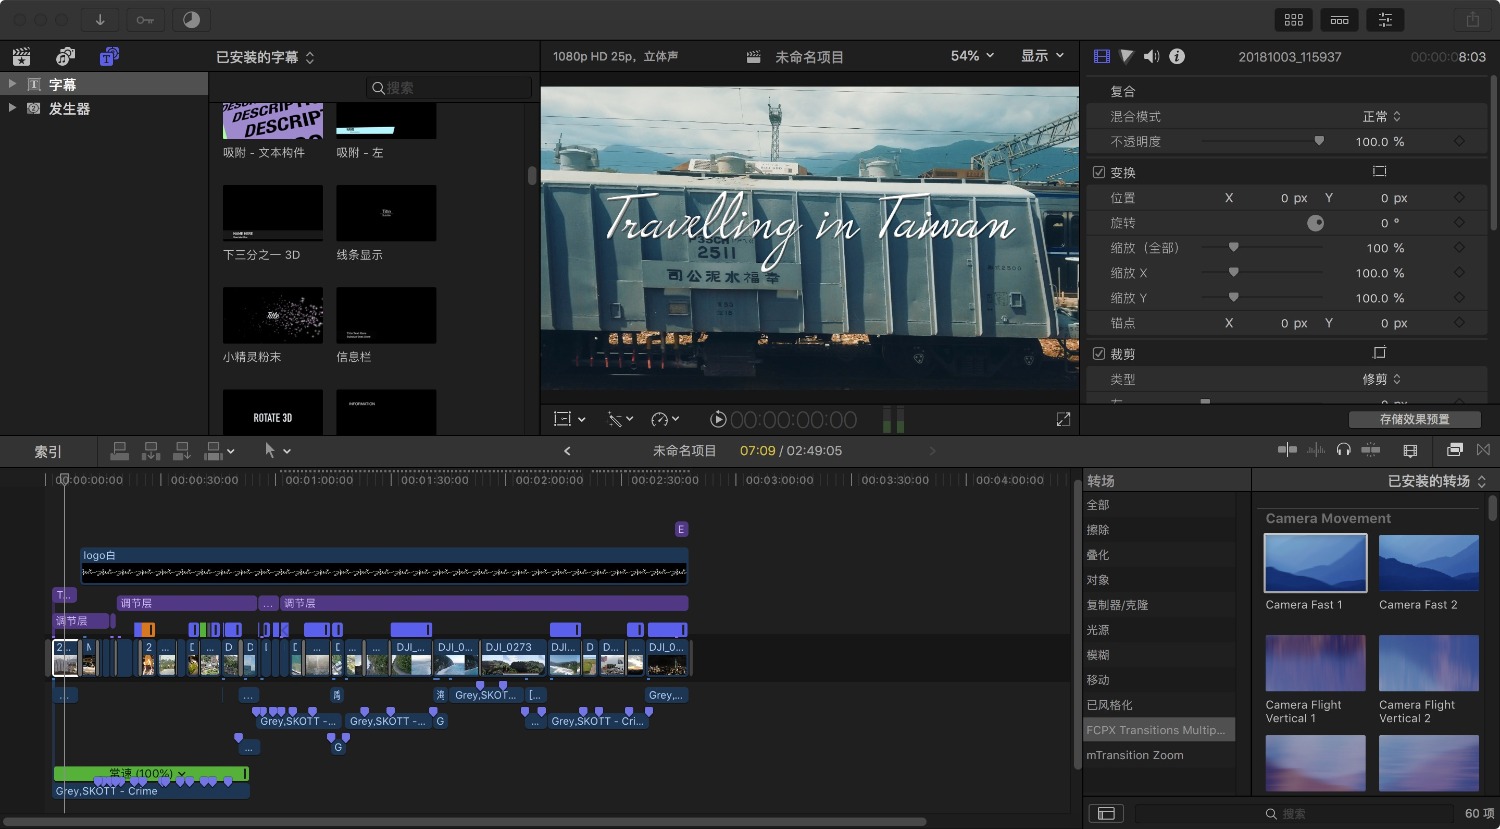
Task: Toggle the skimming button in timeline toolbar
Action: 1288,450
